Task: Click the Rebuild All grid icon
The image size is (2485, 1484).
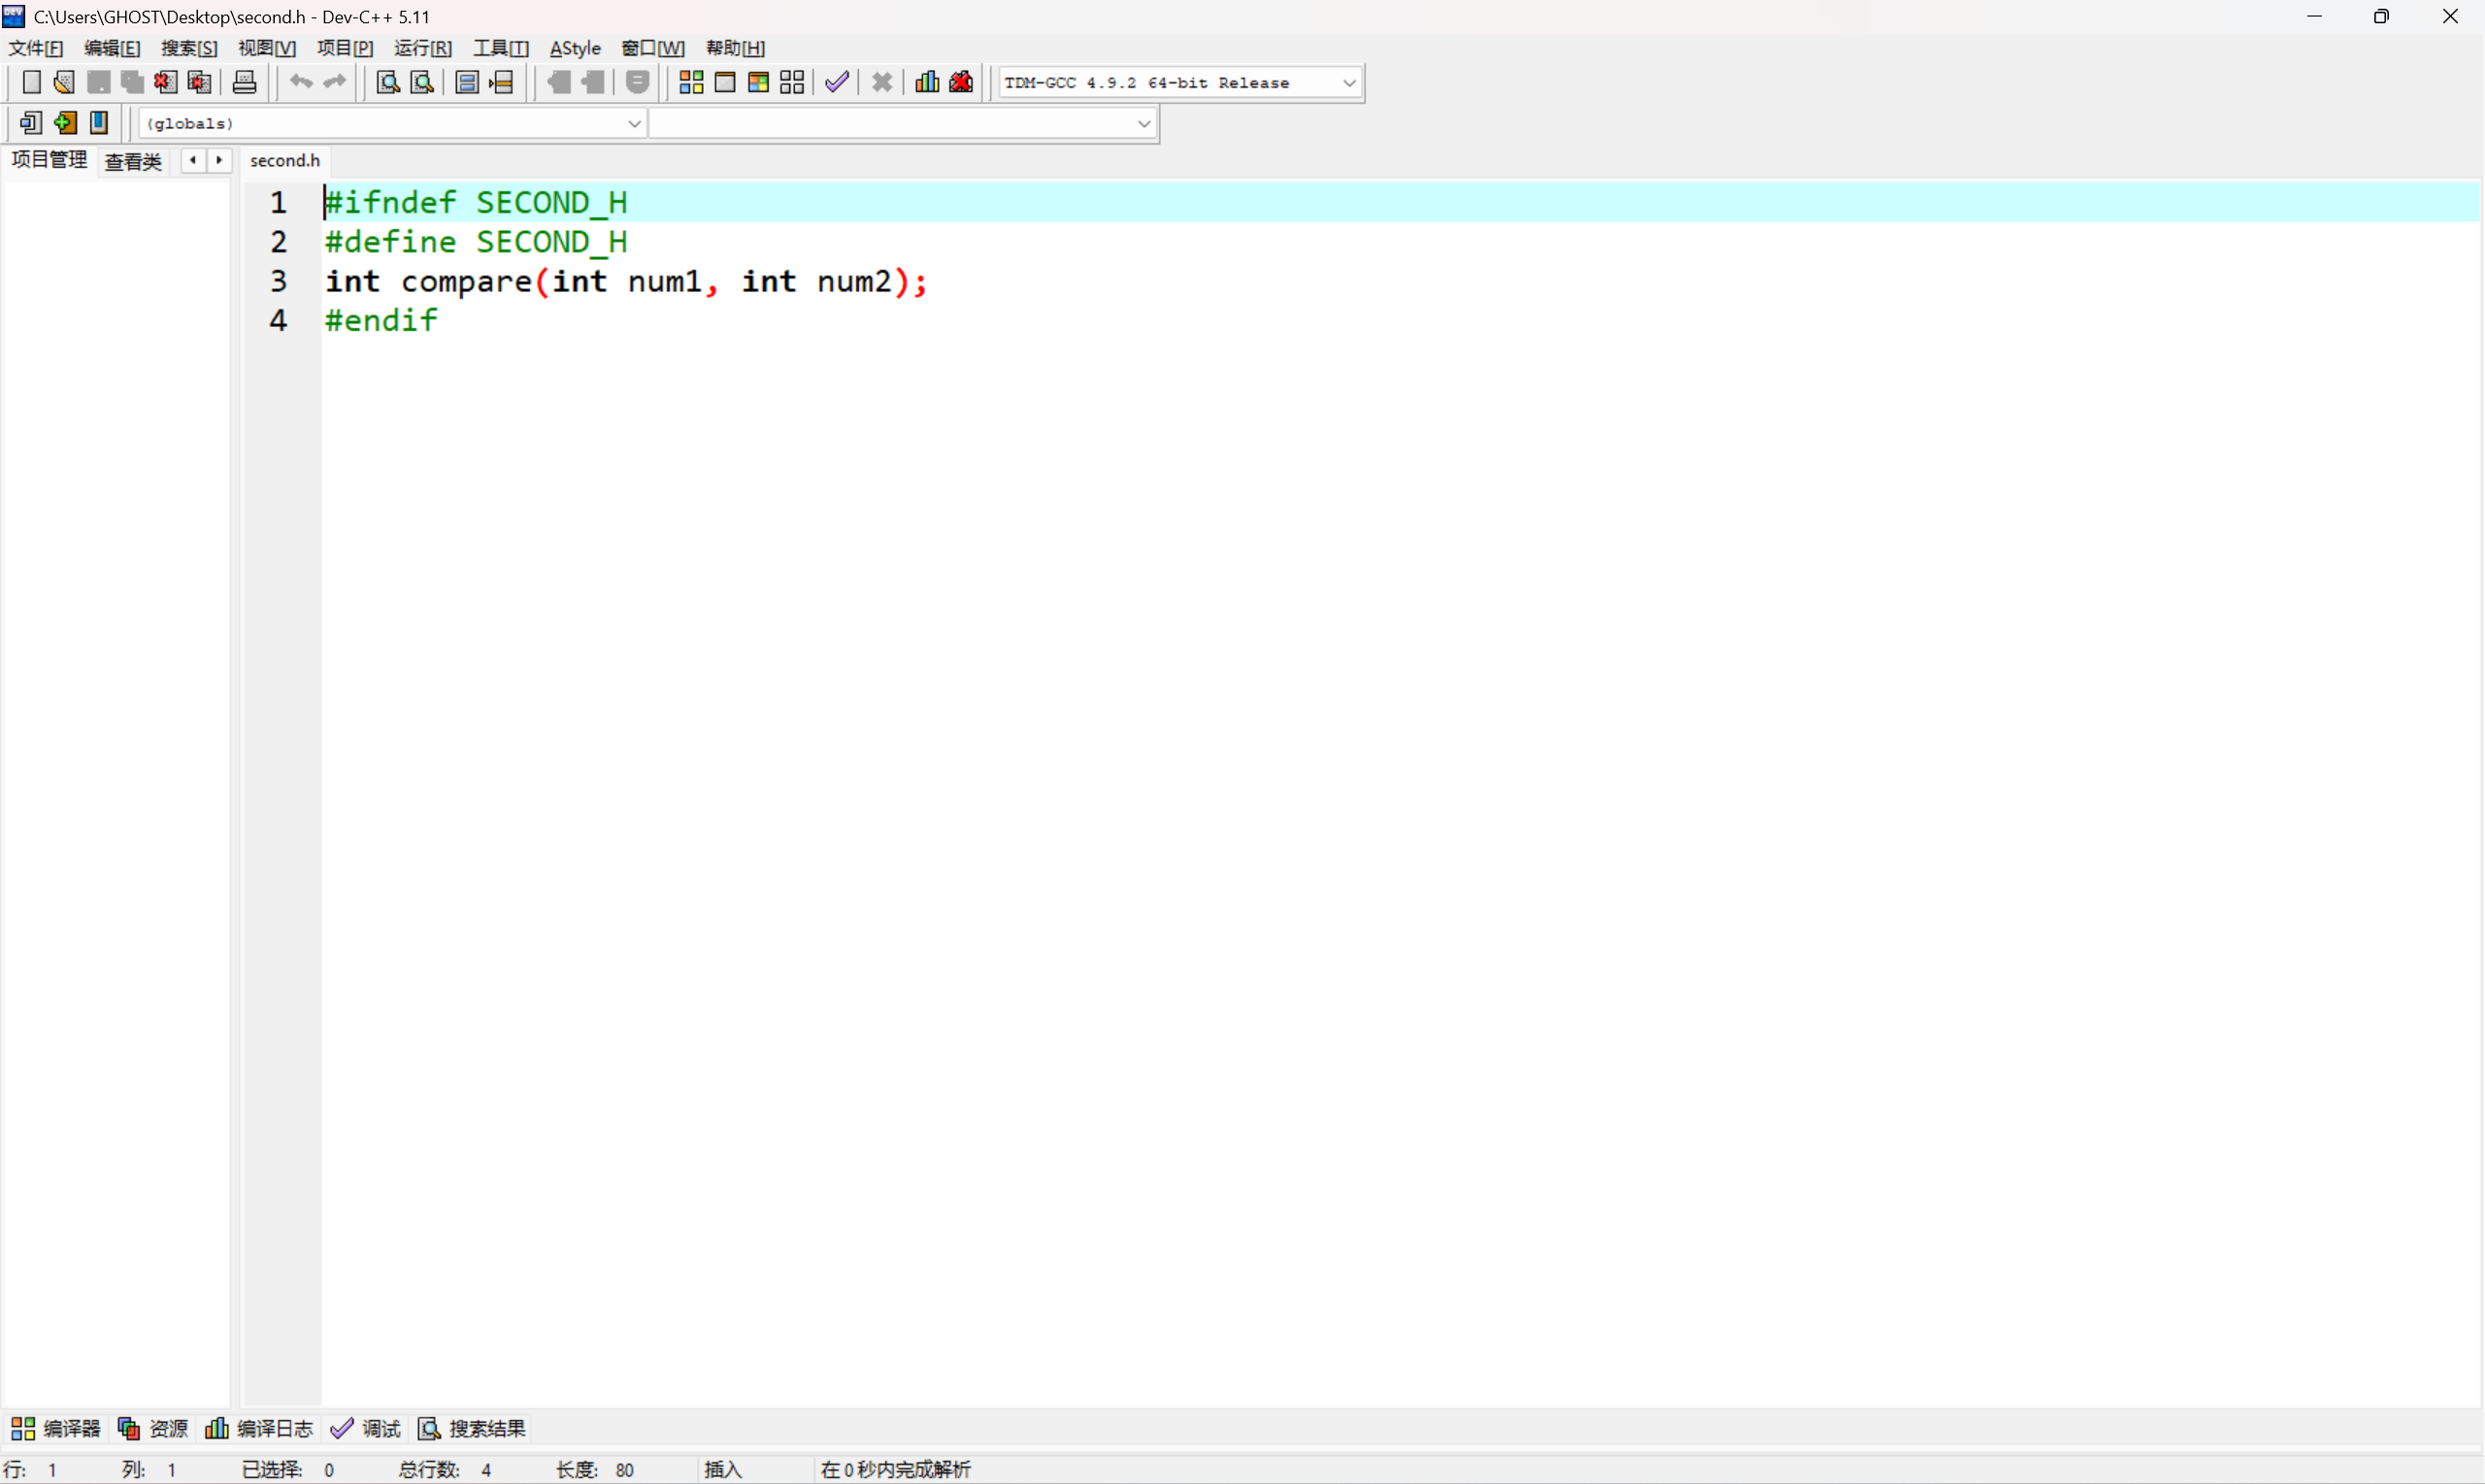Action: point(792,82)
